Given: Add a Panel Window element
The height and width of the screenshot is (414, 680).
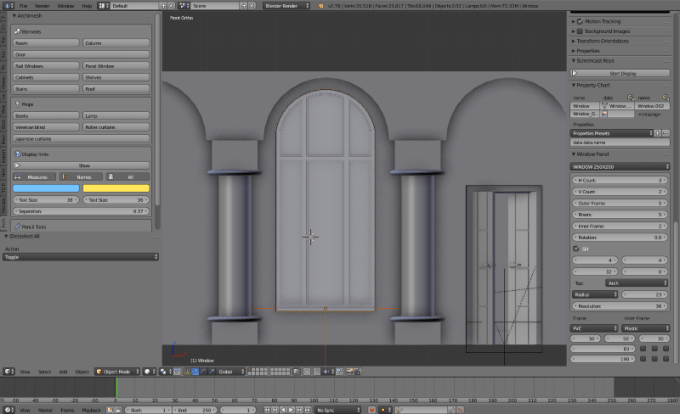Looking at the screenshot, I should 116,66.
